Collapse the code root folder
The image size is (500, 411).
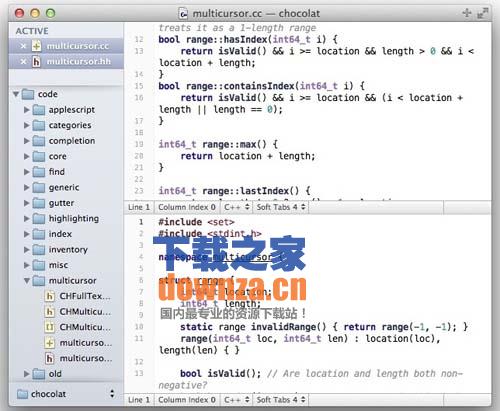click(16, 94)
